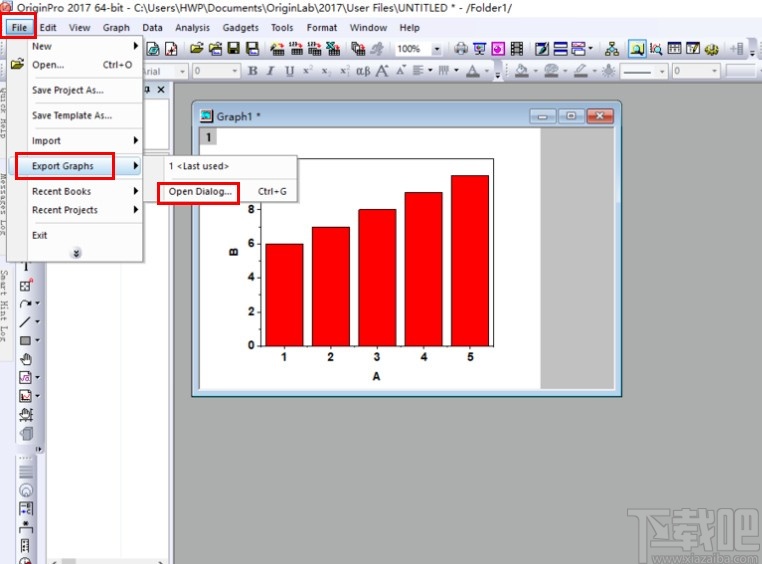Open the Tools menu
The image size is (762, 564).
(282, 28)
